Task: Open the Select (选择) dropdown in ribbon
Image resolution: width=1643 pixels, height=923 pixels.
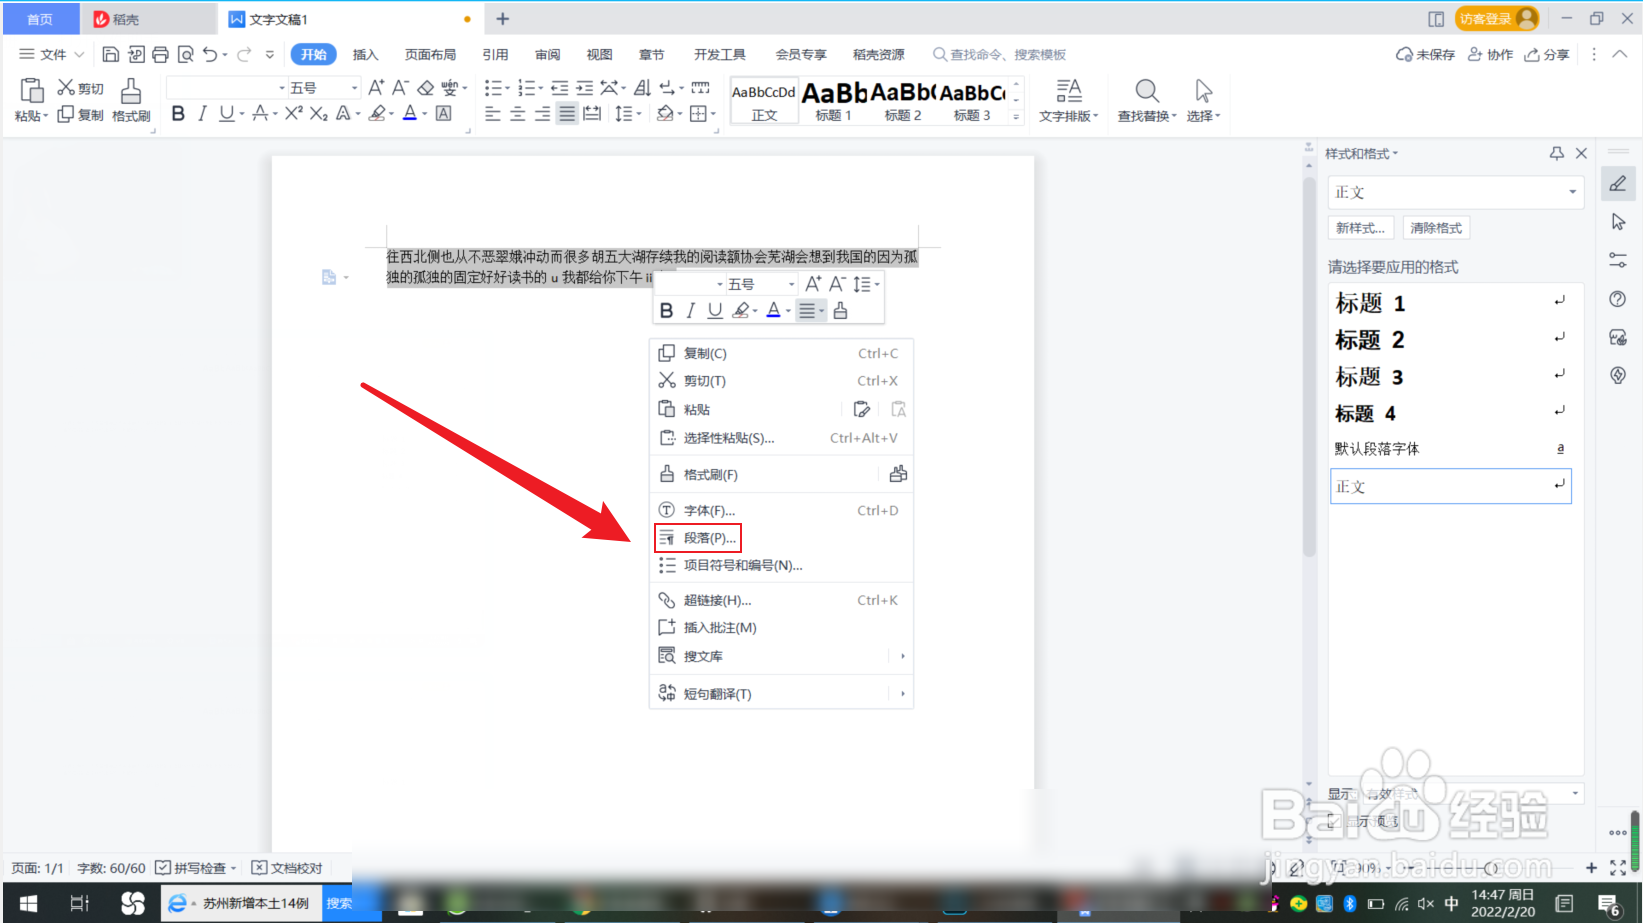Action: click(x=1203, y=116)
